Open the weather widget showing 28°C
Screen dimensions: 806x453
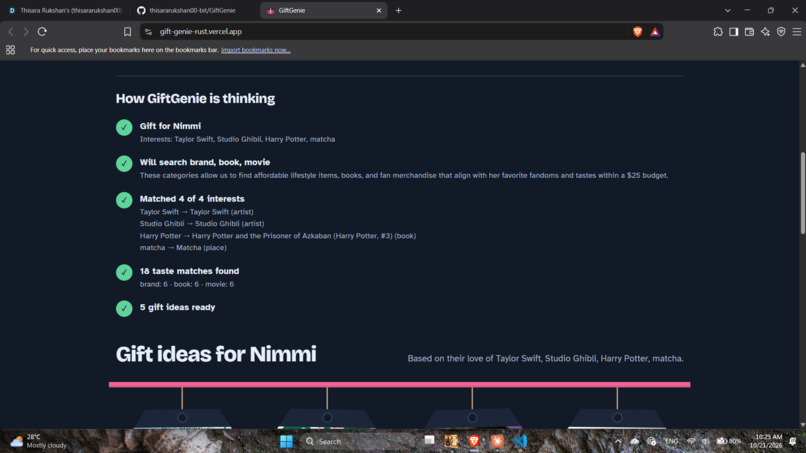39,441
